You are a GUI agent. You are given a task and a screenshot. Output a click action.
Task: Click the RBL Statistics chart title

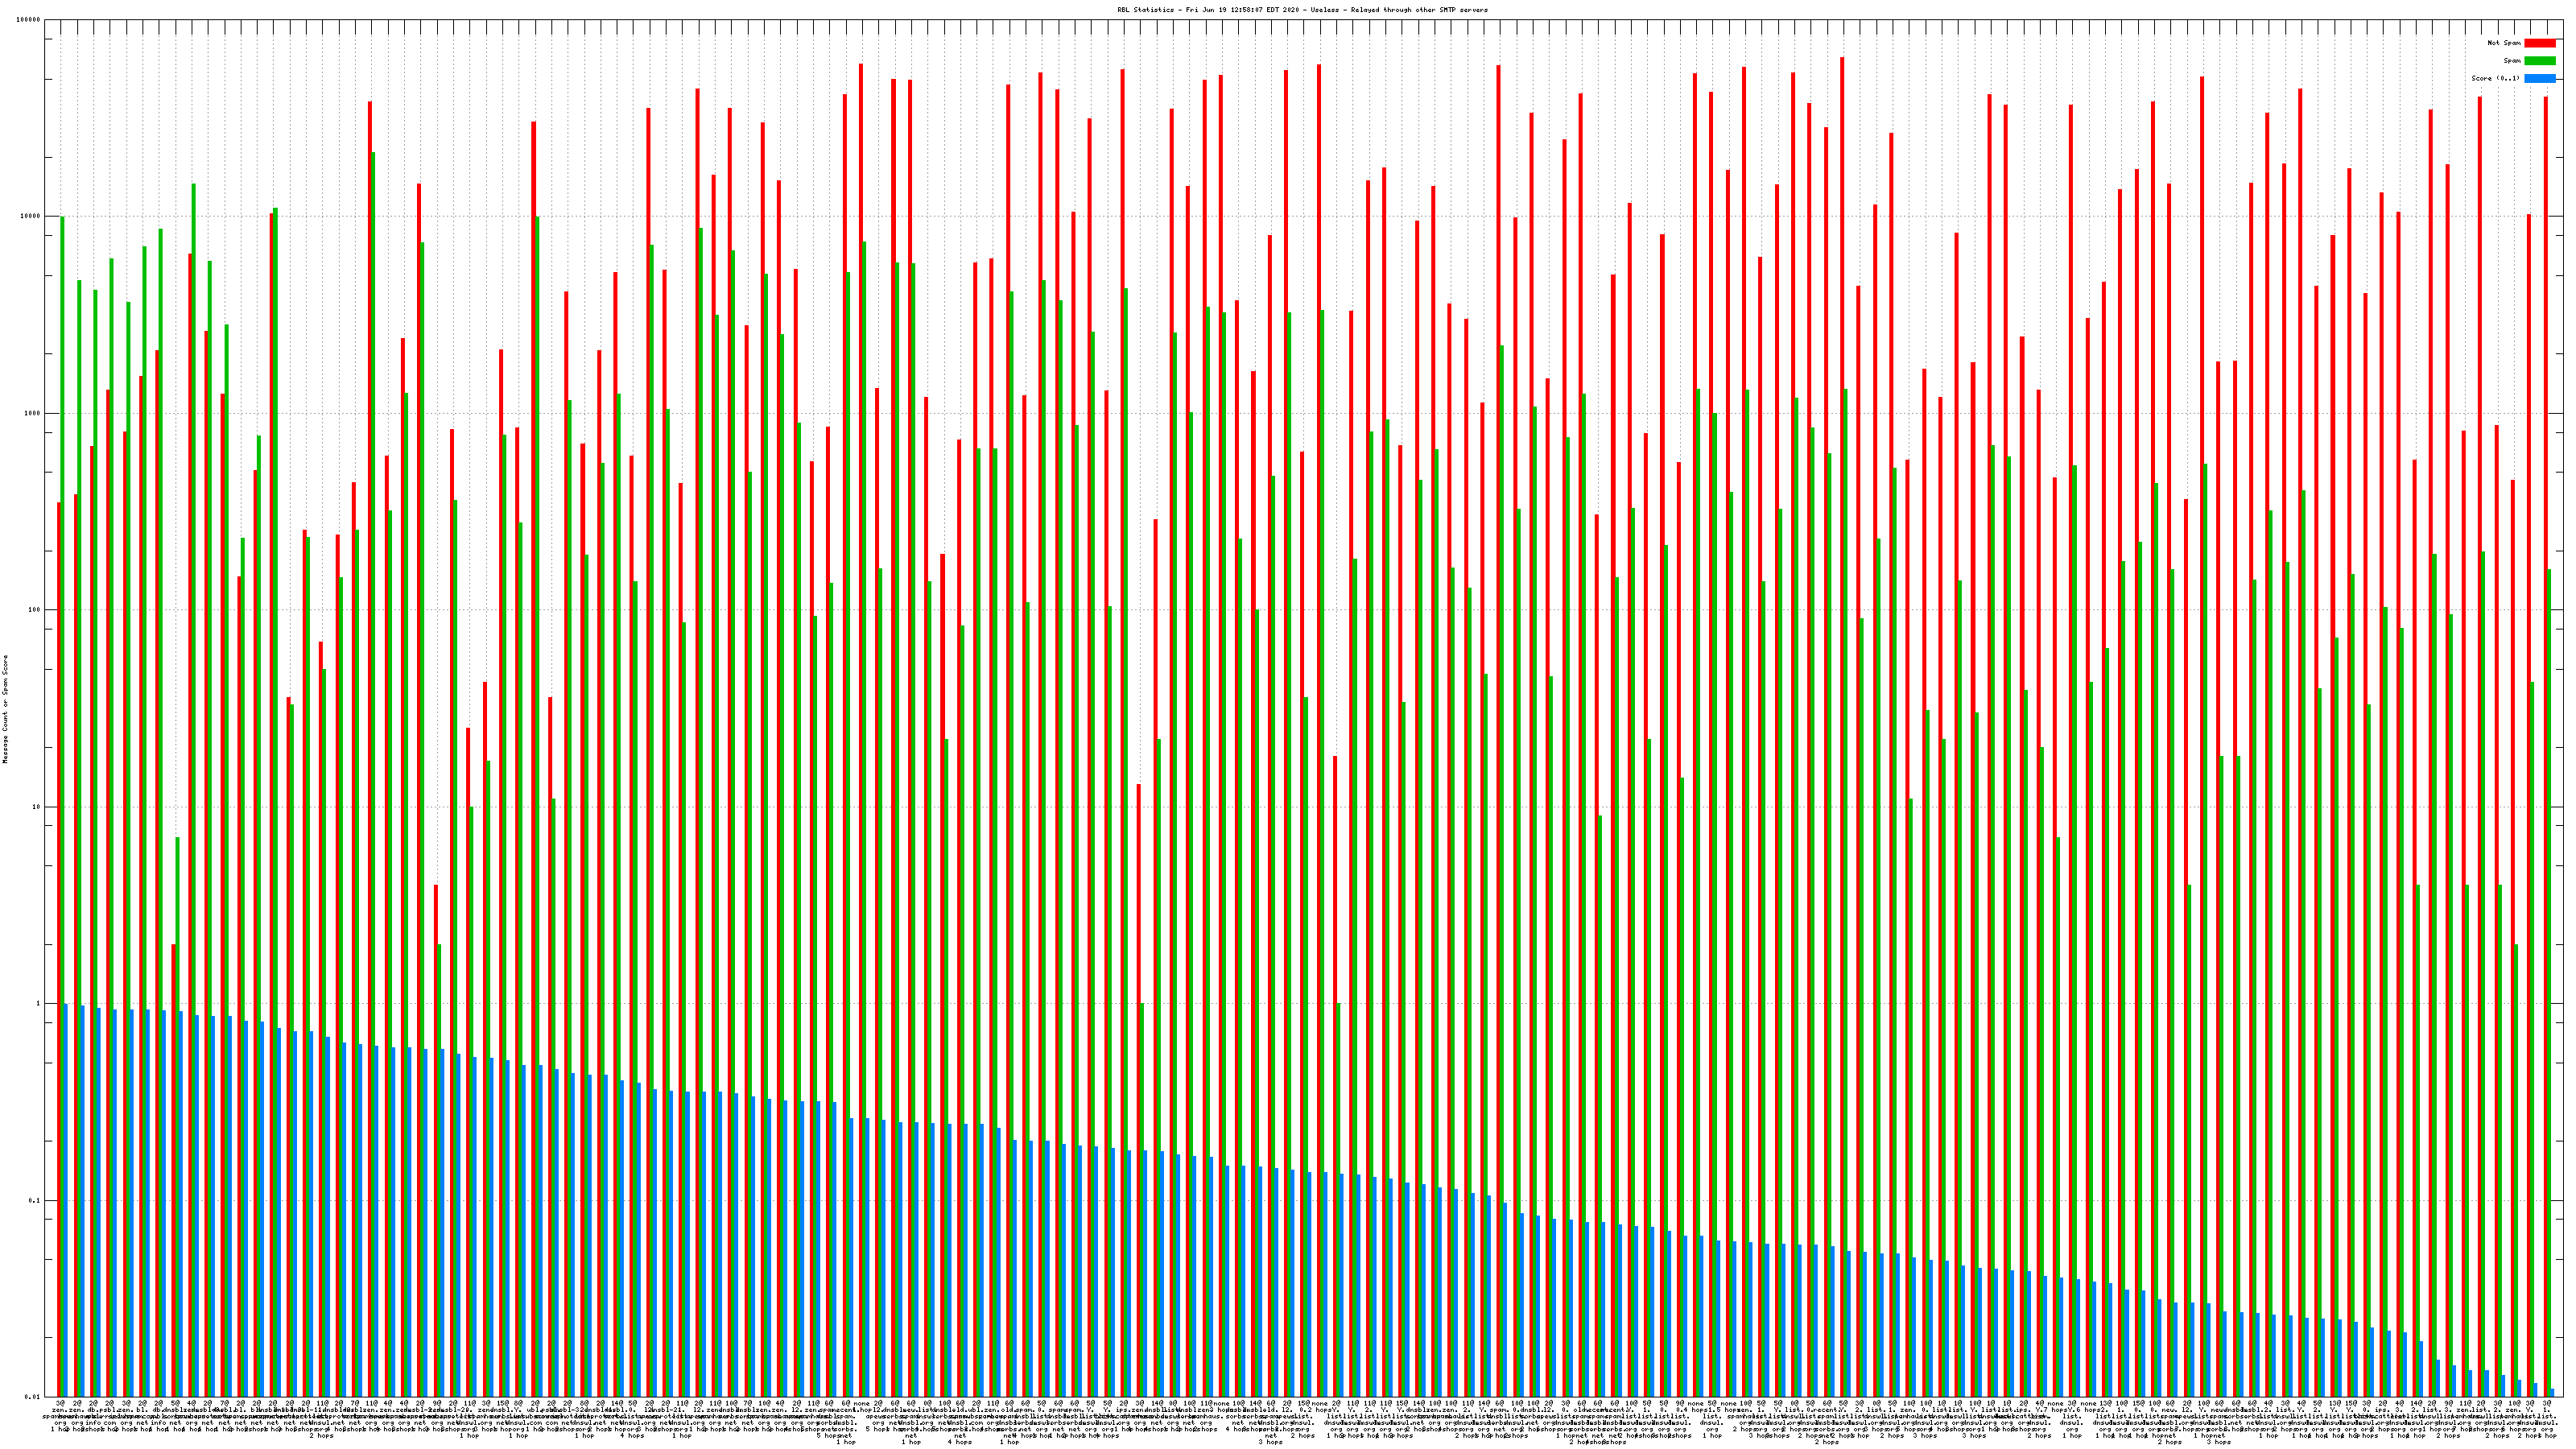click(1302, 10)
